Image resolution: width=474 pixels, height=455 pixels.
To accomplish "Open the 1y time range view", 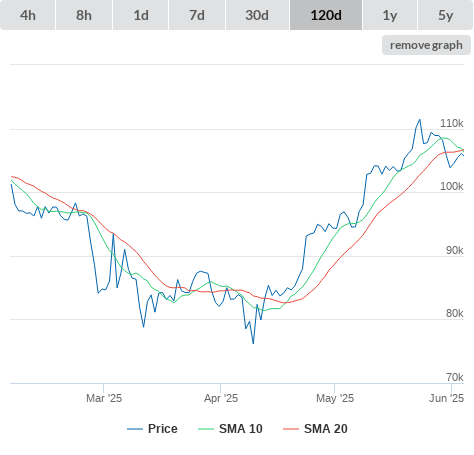I will 390,15.
